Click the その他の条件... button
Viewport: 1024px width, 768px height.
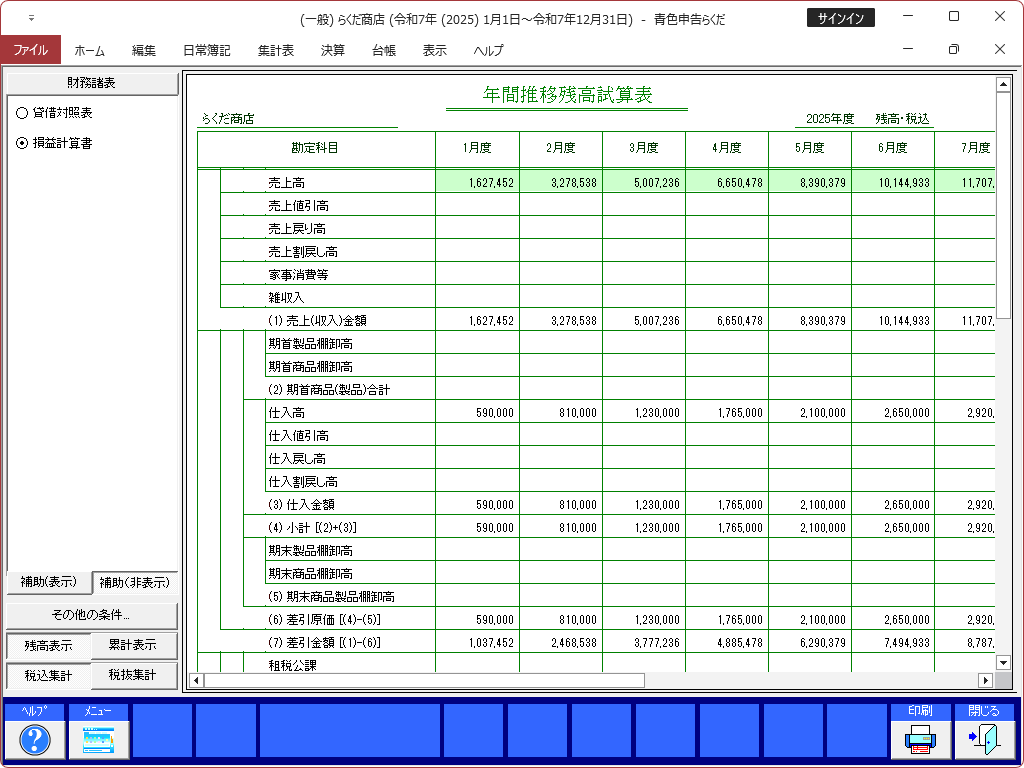pyautogui.click(x=91, y=615)
